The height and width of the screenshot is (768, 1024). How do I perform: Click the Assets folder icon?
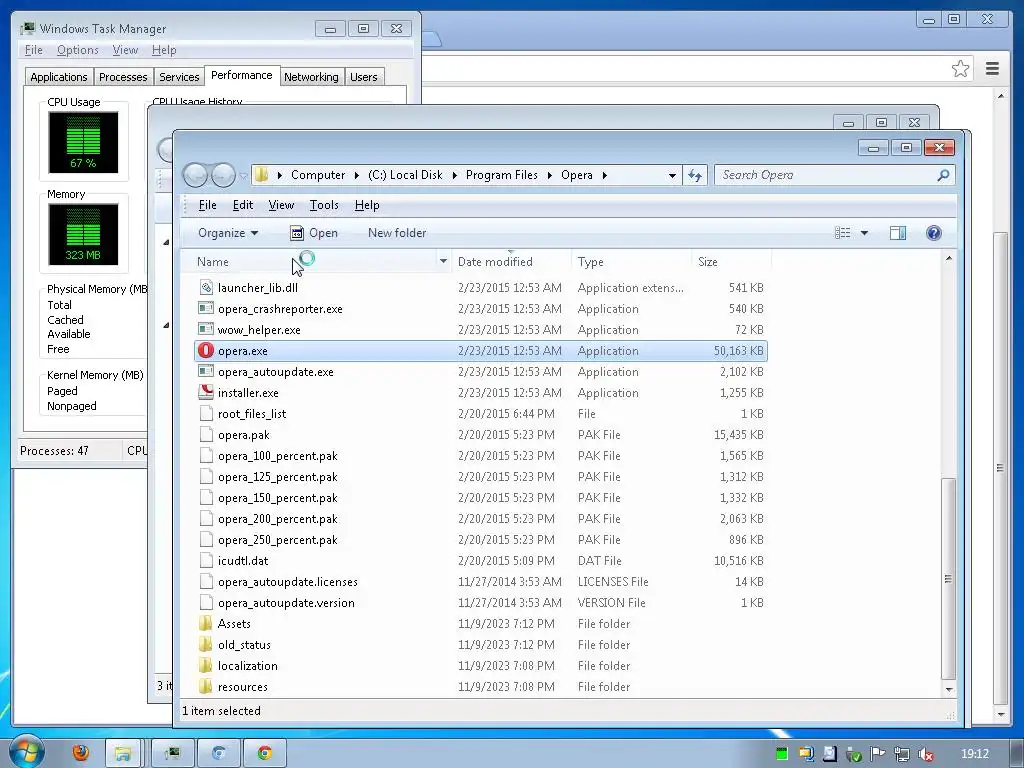pos(206,624)
